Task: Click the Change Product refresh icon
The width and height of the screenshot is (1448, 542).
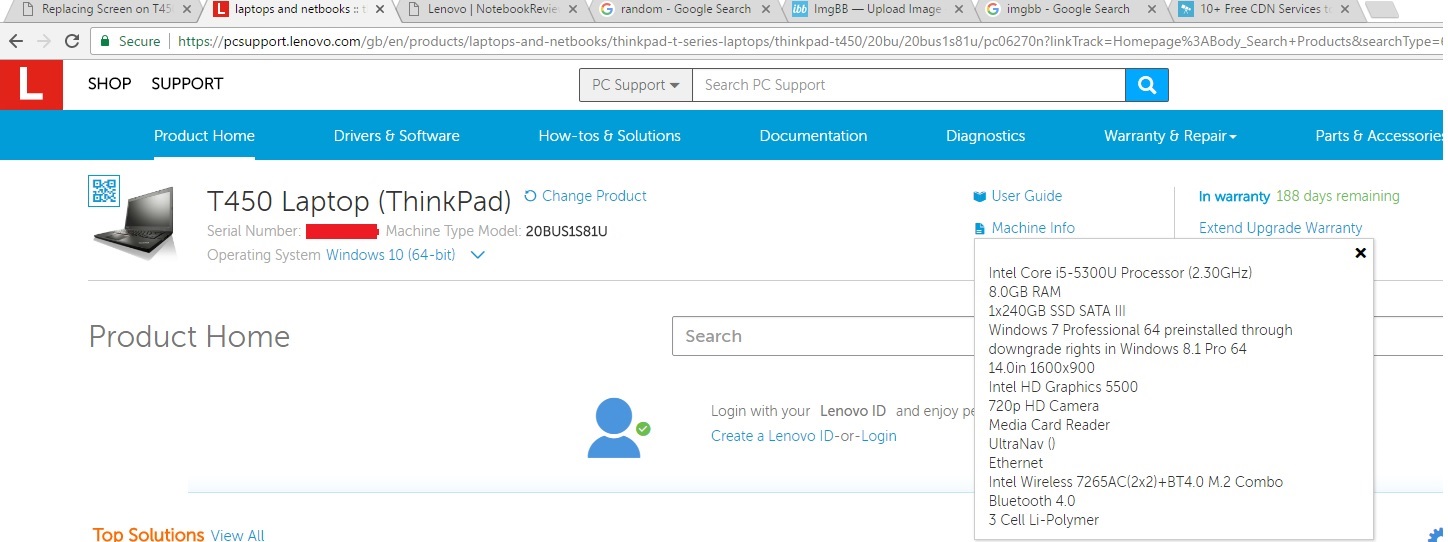Action: coord(530,196)
